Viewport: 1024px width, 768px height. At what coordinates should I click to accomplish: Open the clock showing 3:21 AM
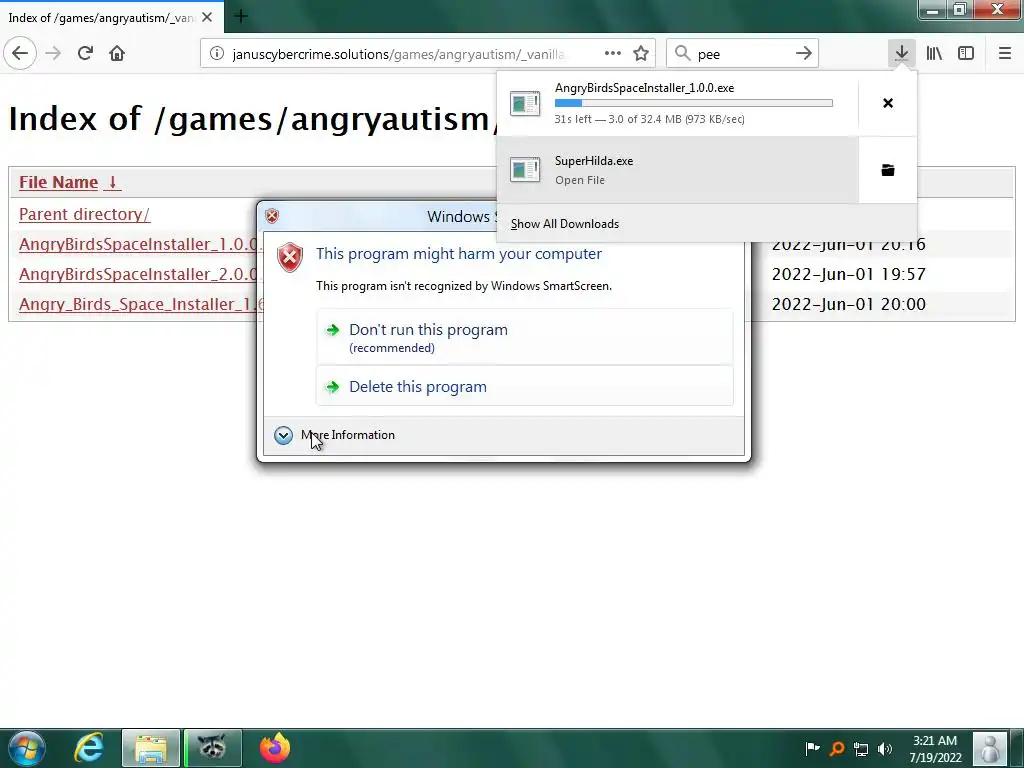(935, 749)
